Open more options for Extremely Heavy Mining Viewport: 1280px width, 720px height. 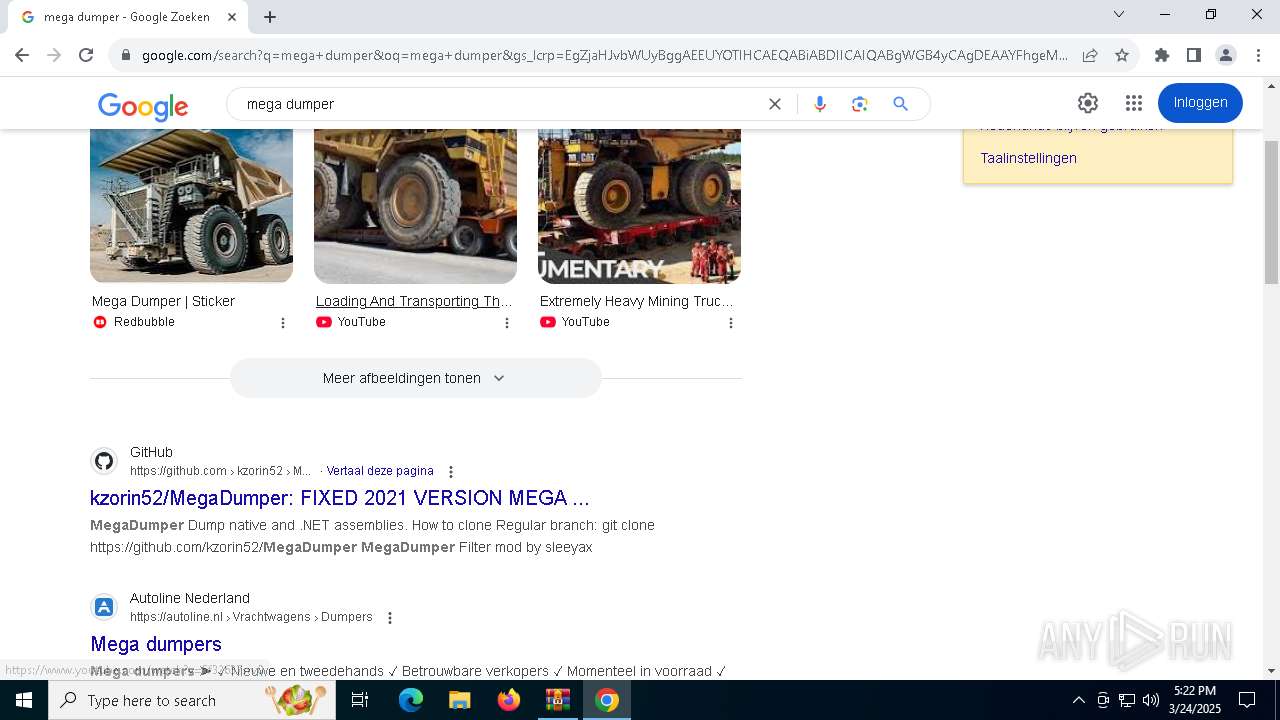[731, 323]
